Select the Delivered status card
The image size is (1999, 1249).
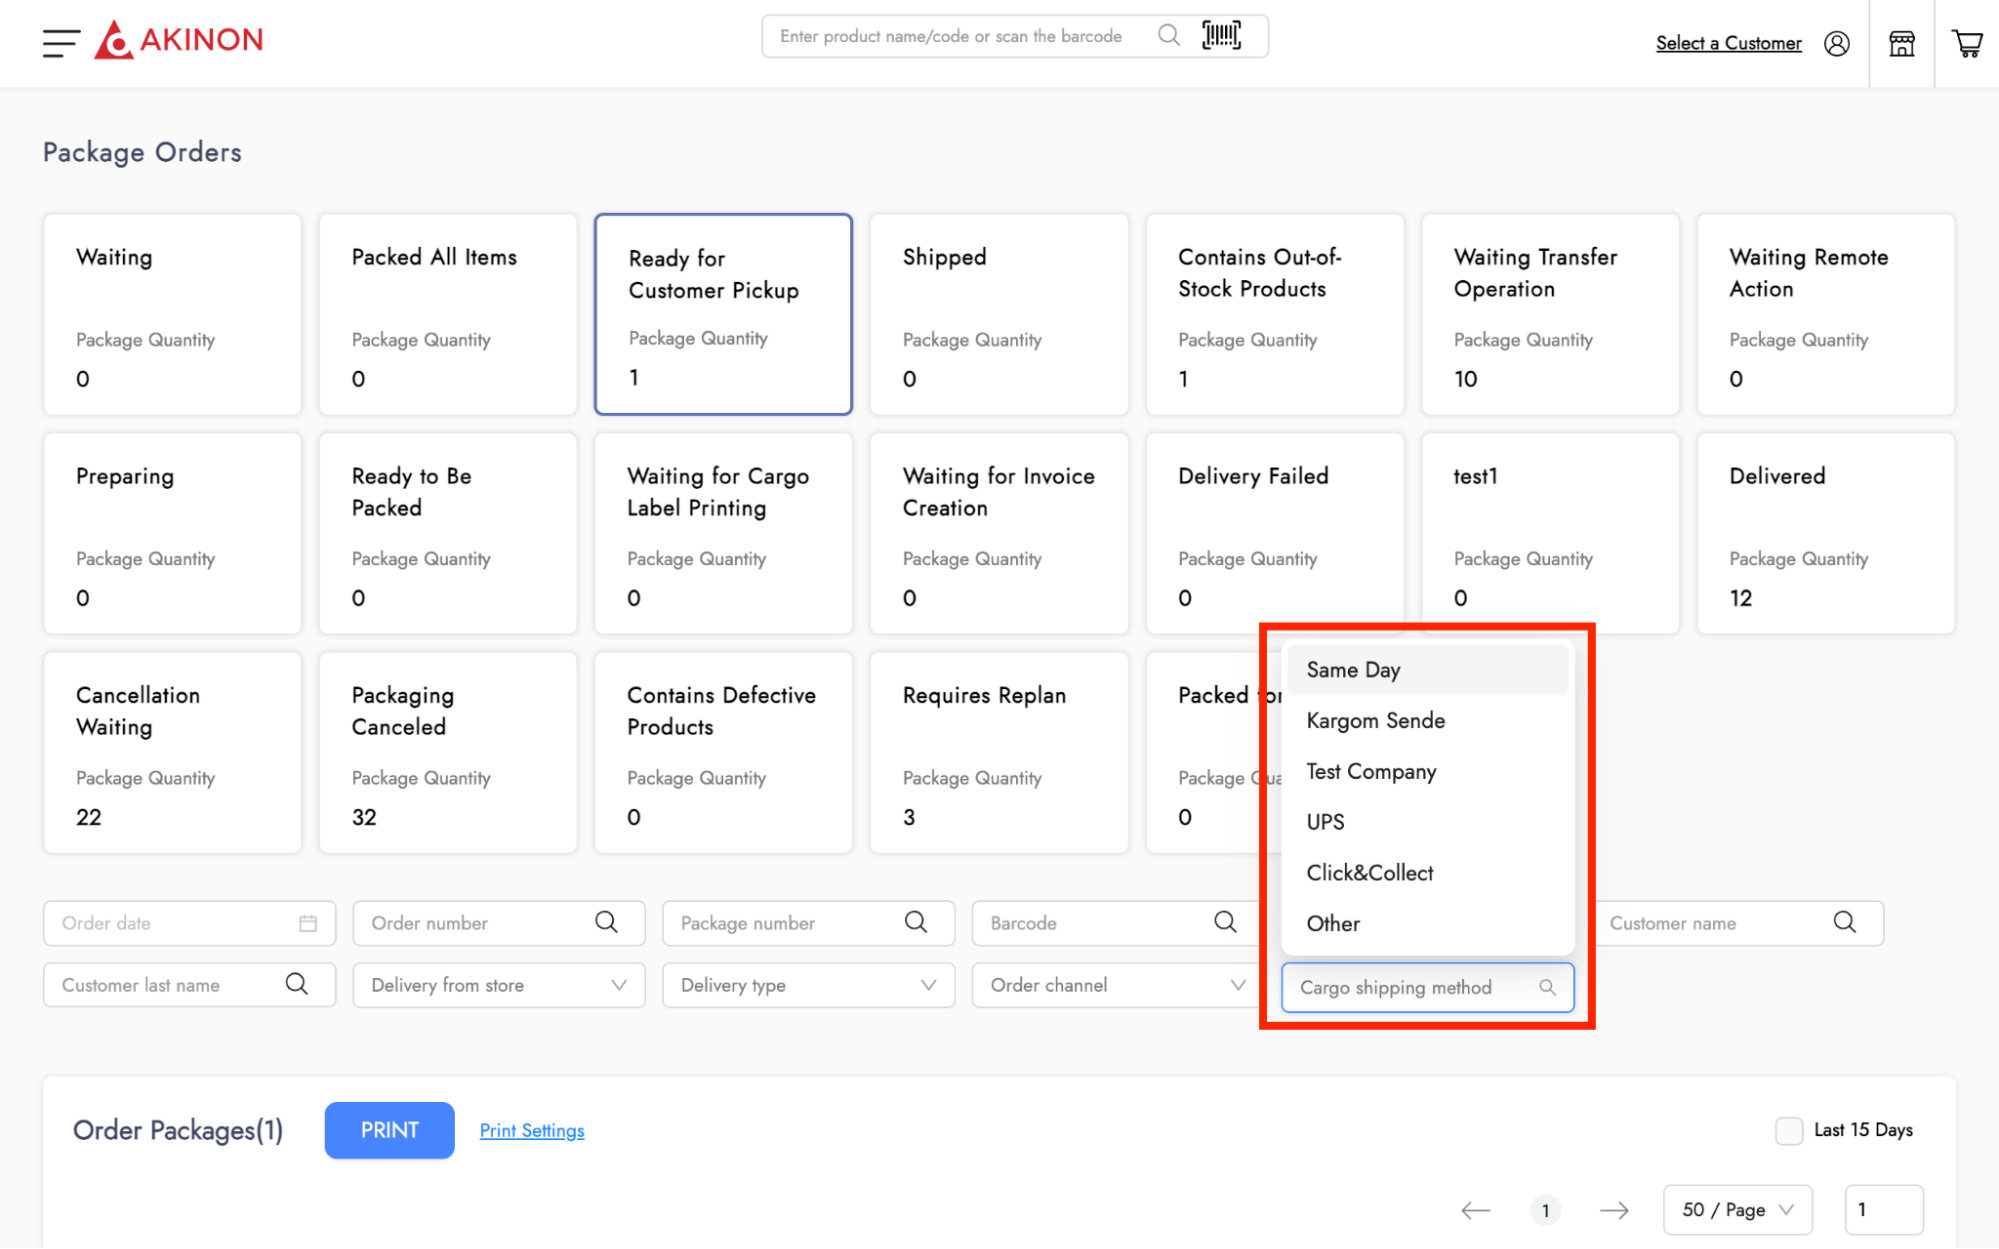[x=1825, y=532]
